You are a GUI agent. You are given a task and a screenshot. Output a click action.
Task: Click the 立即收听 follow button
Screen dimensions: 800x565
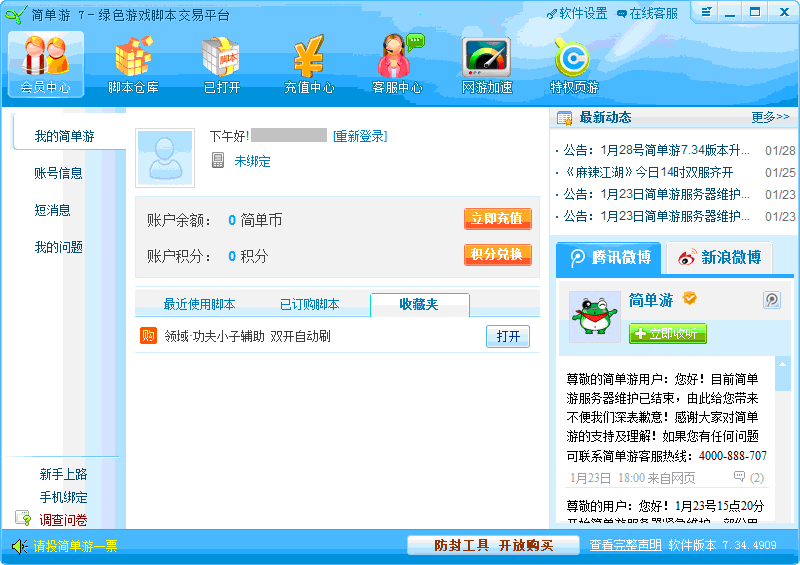click(x=667, y=334)
